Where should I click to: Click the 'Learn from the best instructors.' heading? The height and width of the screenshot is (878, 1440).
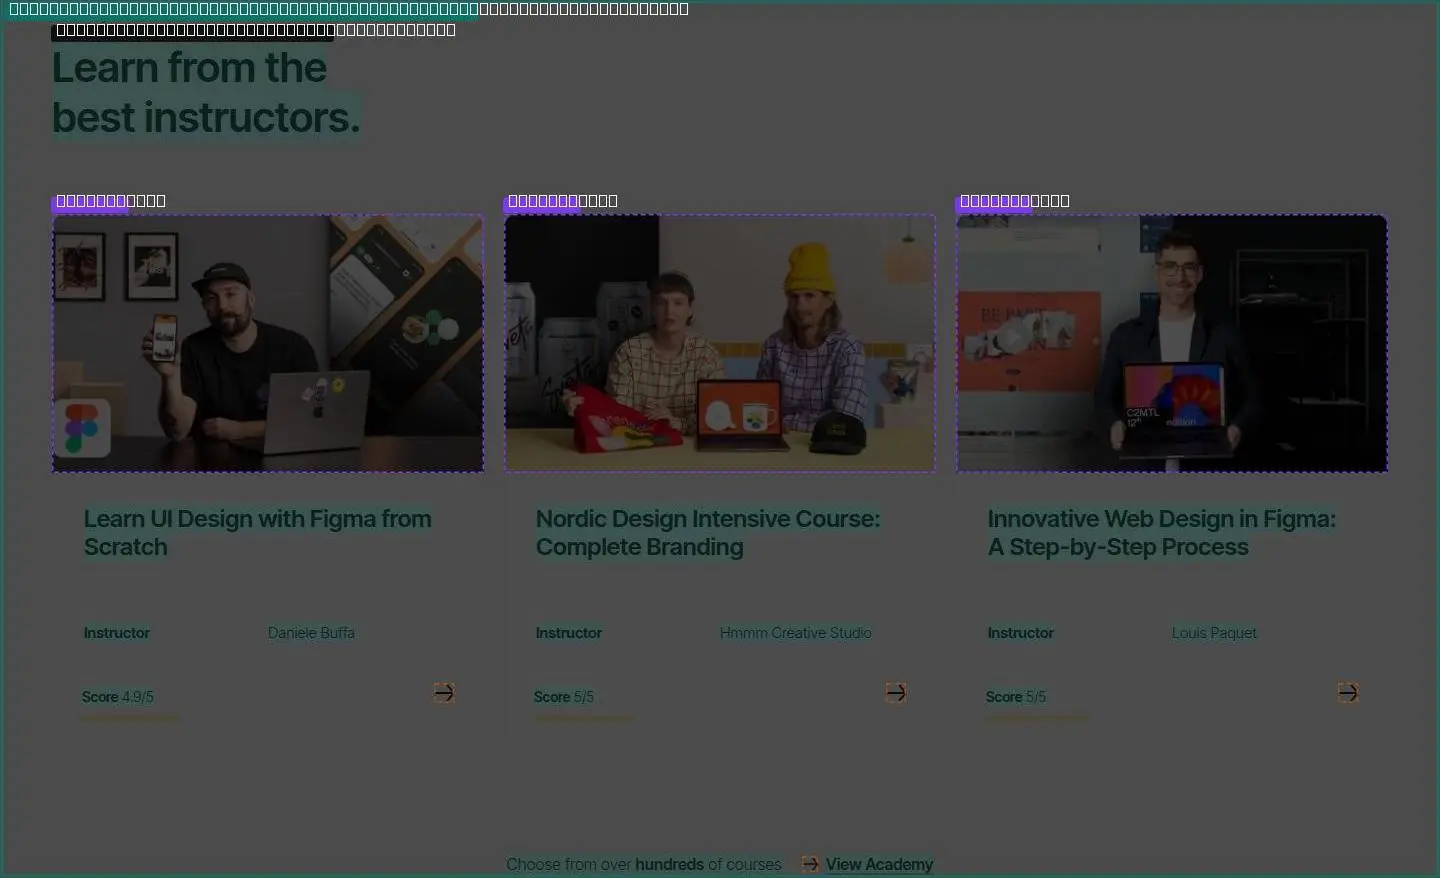[206, 93]
